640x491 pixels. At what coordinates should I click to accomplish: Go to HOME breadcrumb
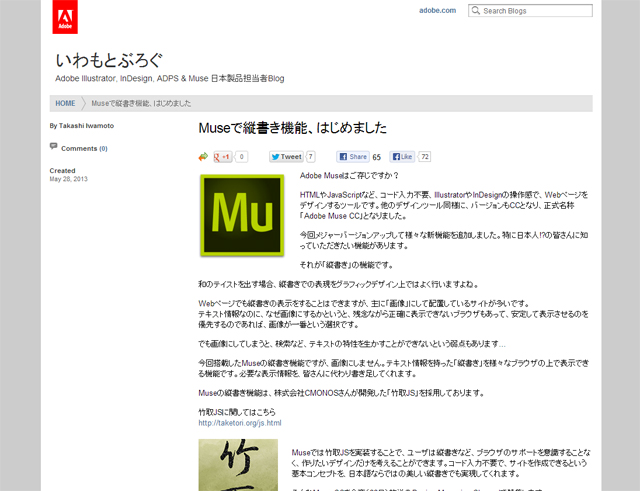point(65,103)
